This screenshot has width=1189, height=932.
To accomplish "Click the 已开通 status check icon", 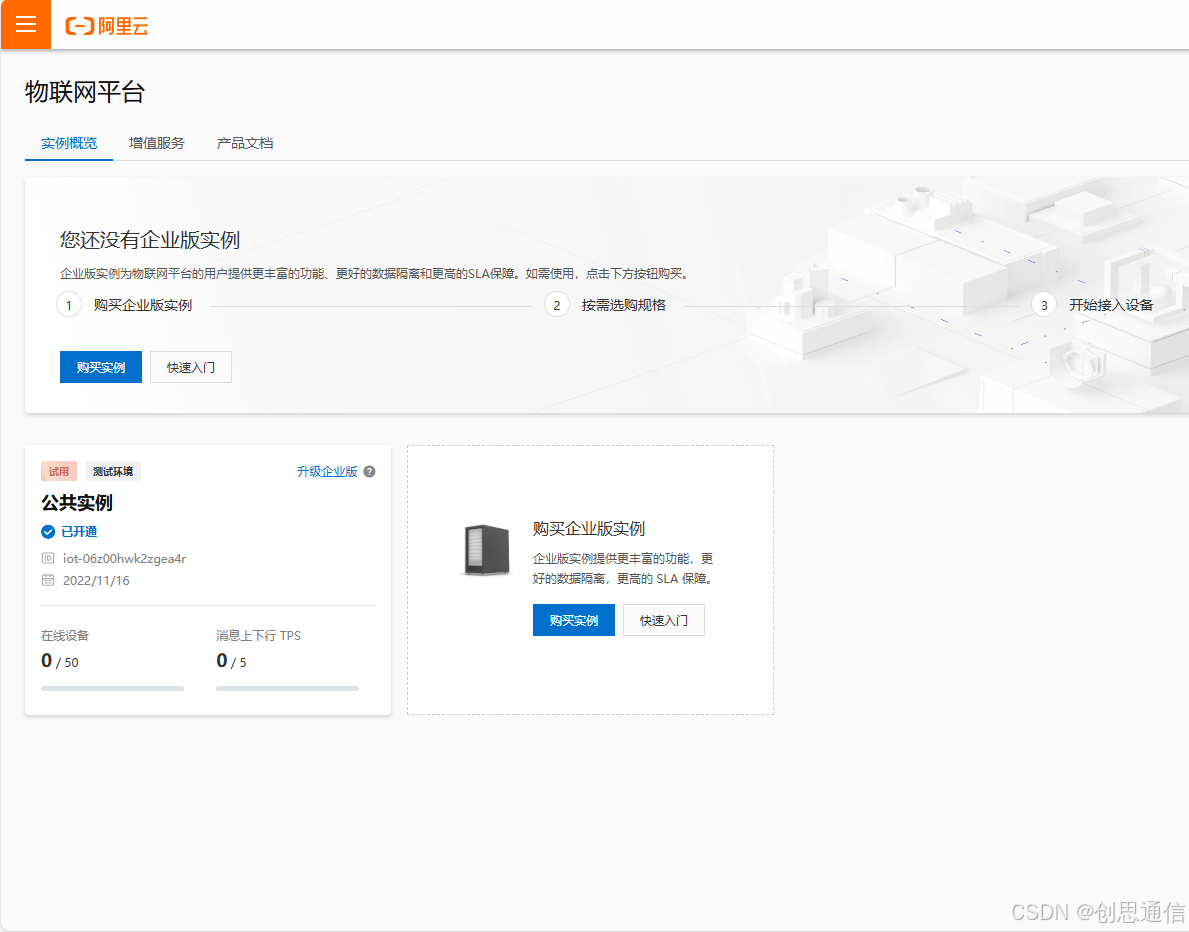I will coord(48,532).
